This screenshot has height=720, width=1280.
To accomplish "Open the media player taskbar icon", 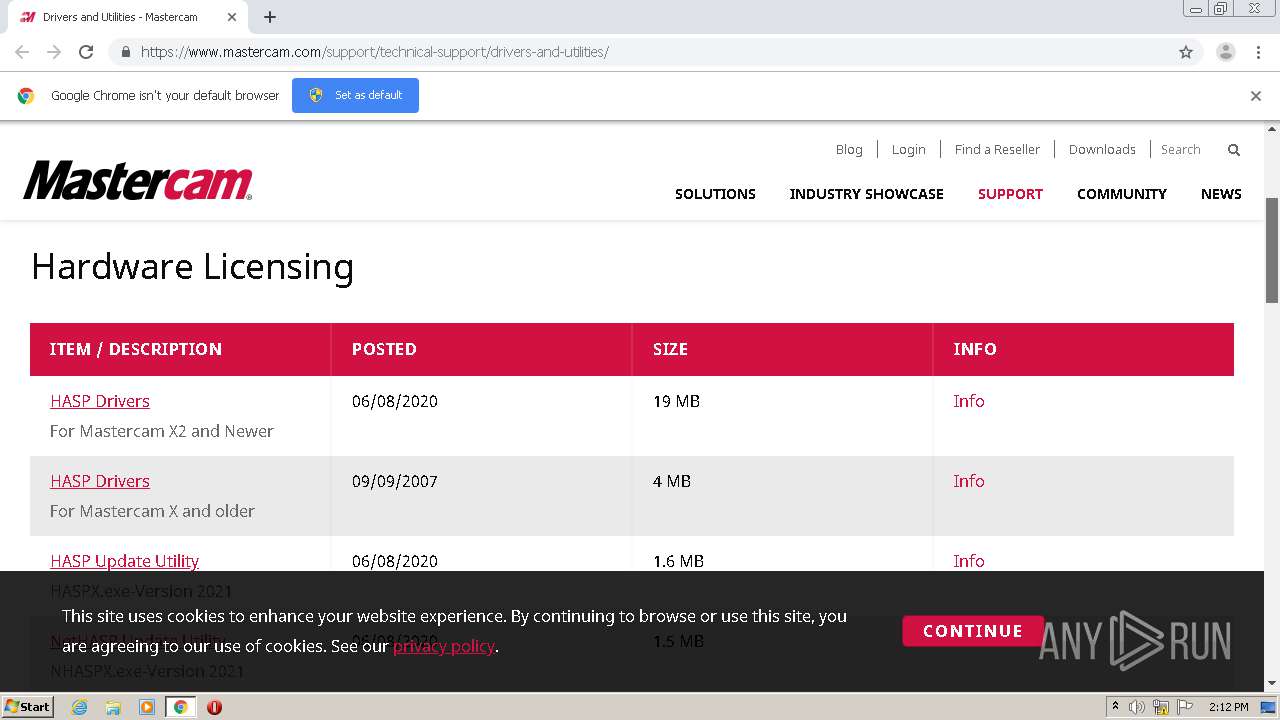I will (x=147, y=707).
